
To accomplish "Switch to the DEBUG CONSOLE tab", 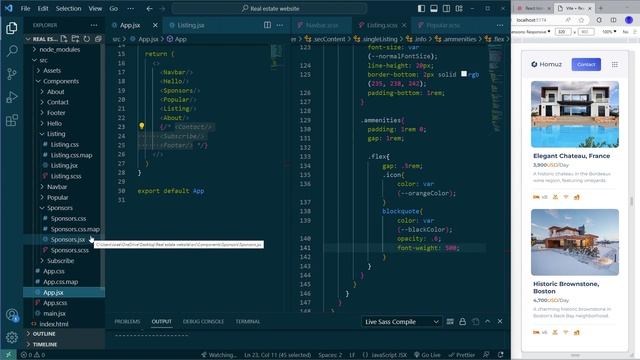I will tap(203, 322).
